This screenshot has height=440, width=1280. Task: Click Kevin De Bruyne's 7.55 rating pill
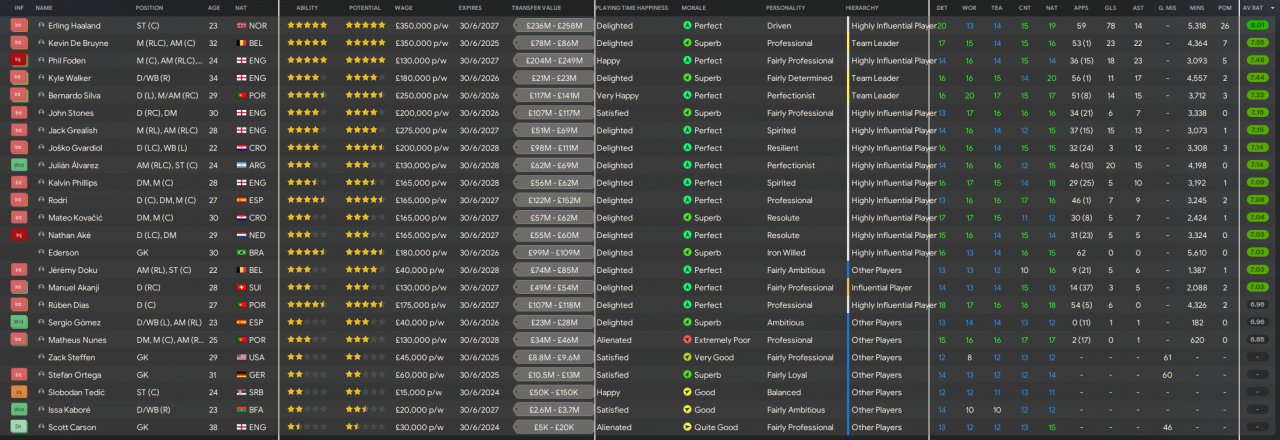[1257, 43]
